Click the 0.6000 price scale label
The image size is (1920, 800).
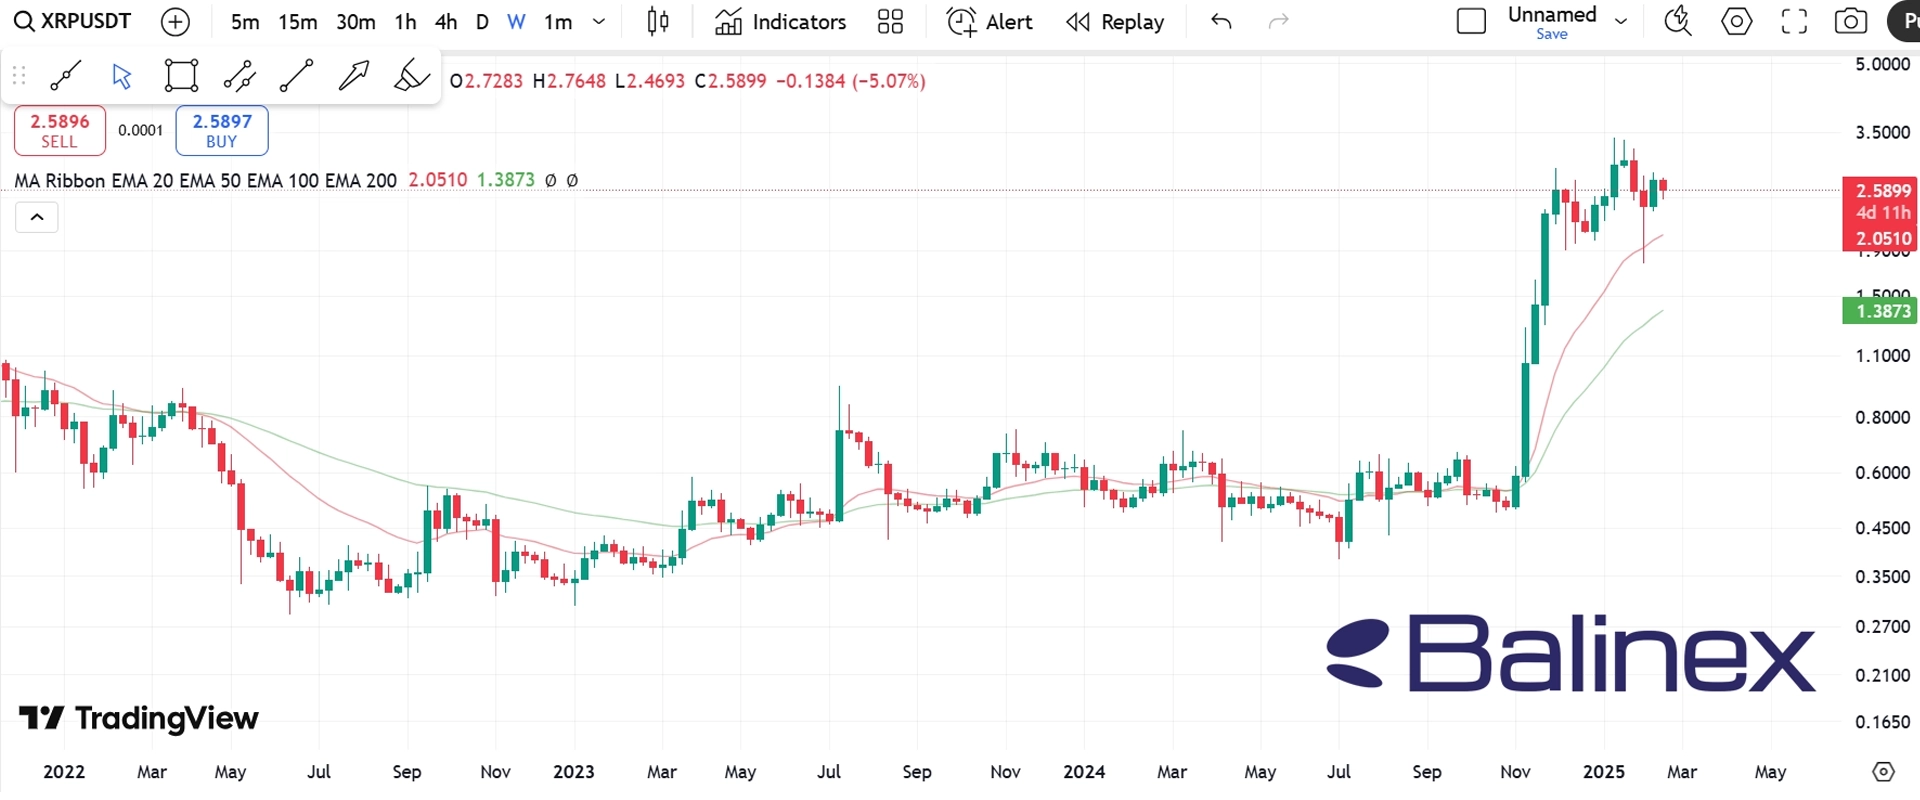point(1882,472)
